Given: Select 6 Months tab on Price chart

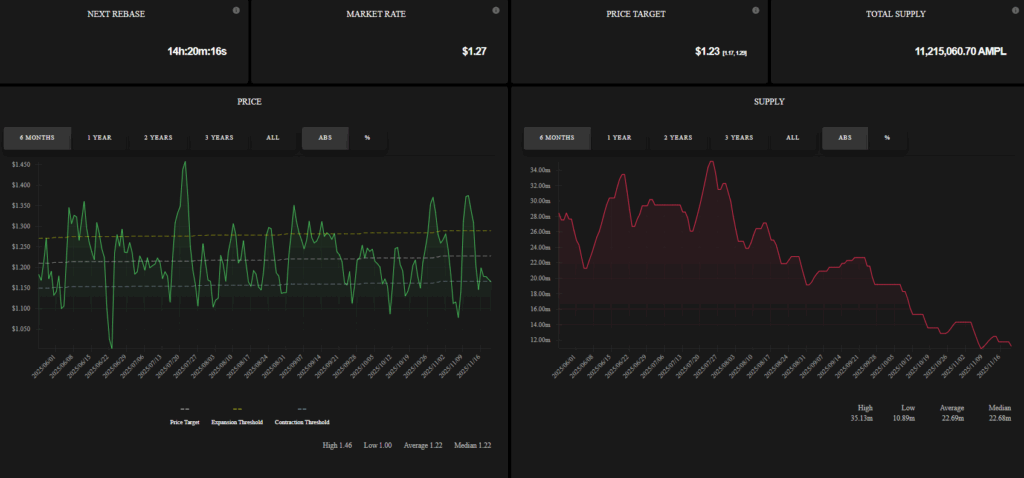Looking at the screenshot, I should (37, 137).
